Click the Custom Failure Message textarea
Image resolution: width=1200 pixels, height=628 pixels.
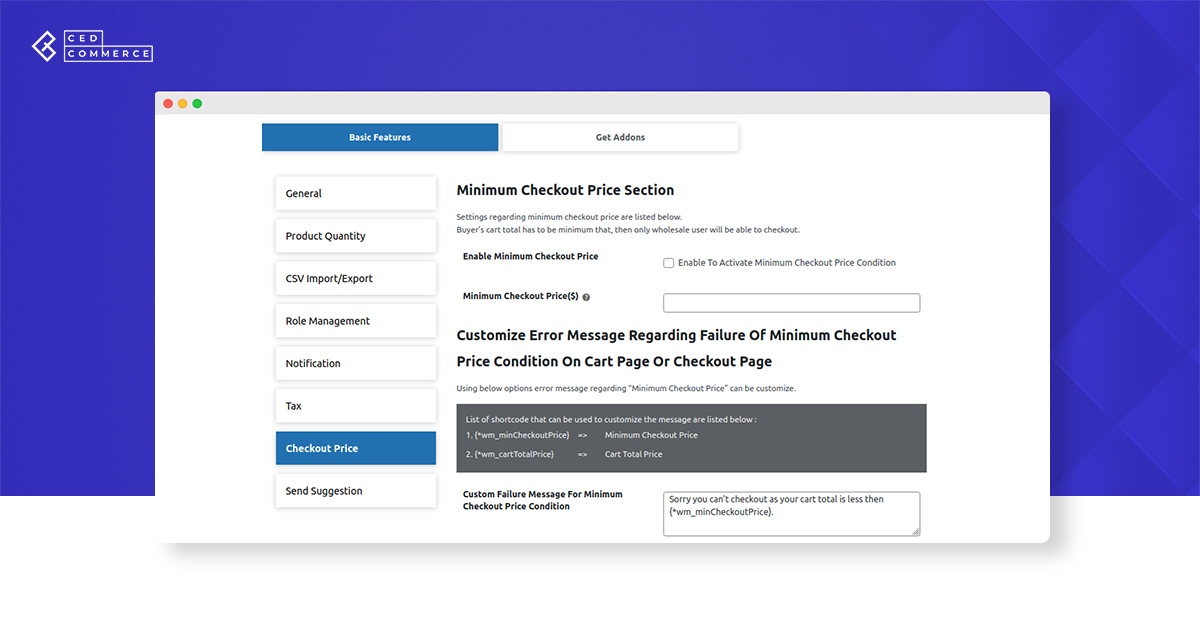791,513
